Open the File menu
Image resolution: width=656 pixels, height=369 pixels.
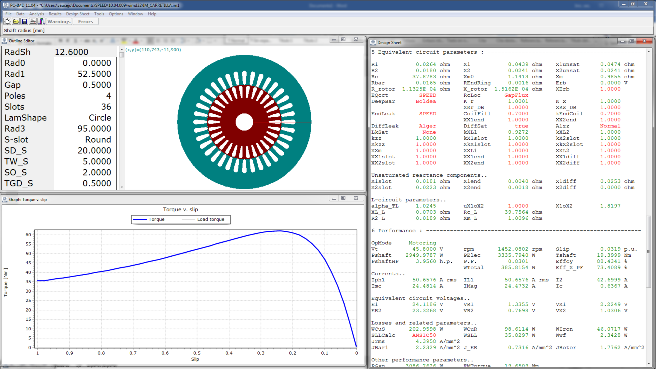[8, 14]
